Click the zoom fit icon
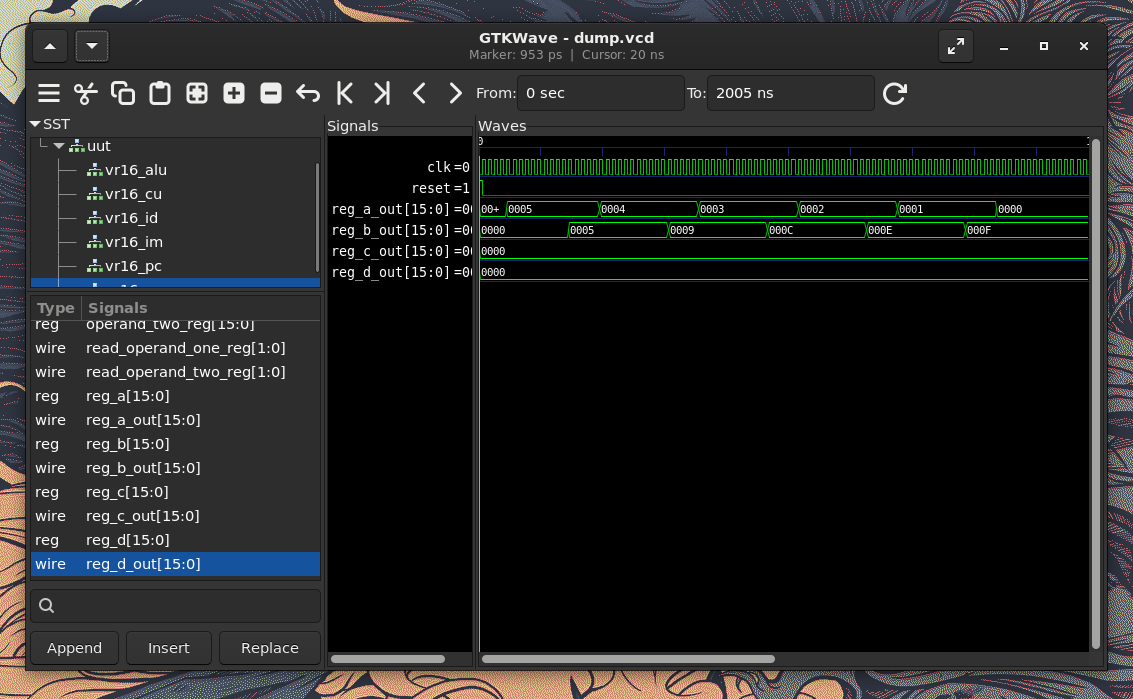Image resolution: width=1133 pixels, height=699 pixels. pyautogui.click(x=197, y=94)
